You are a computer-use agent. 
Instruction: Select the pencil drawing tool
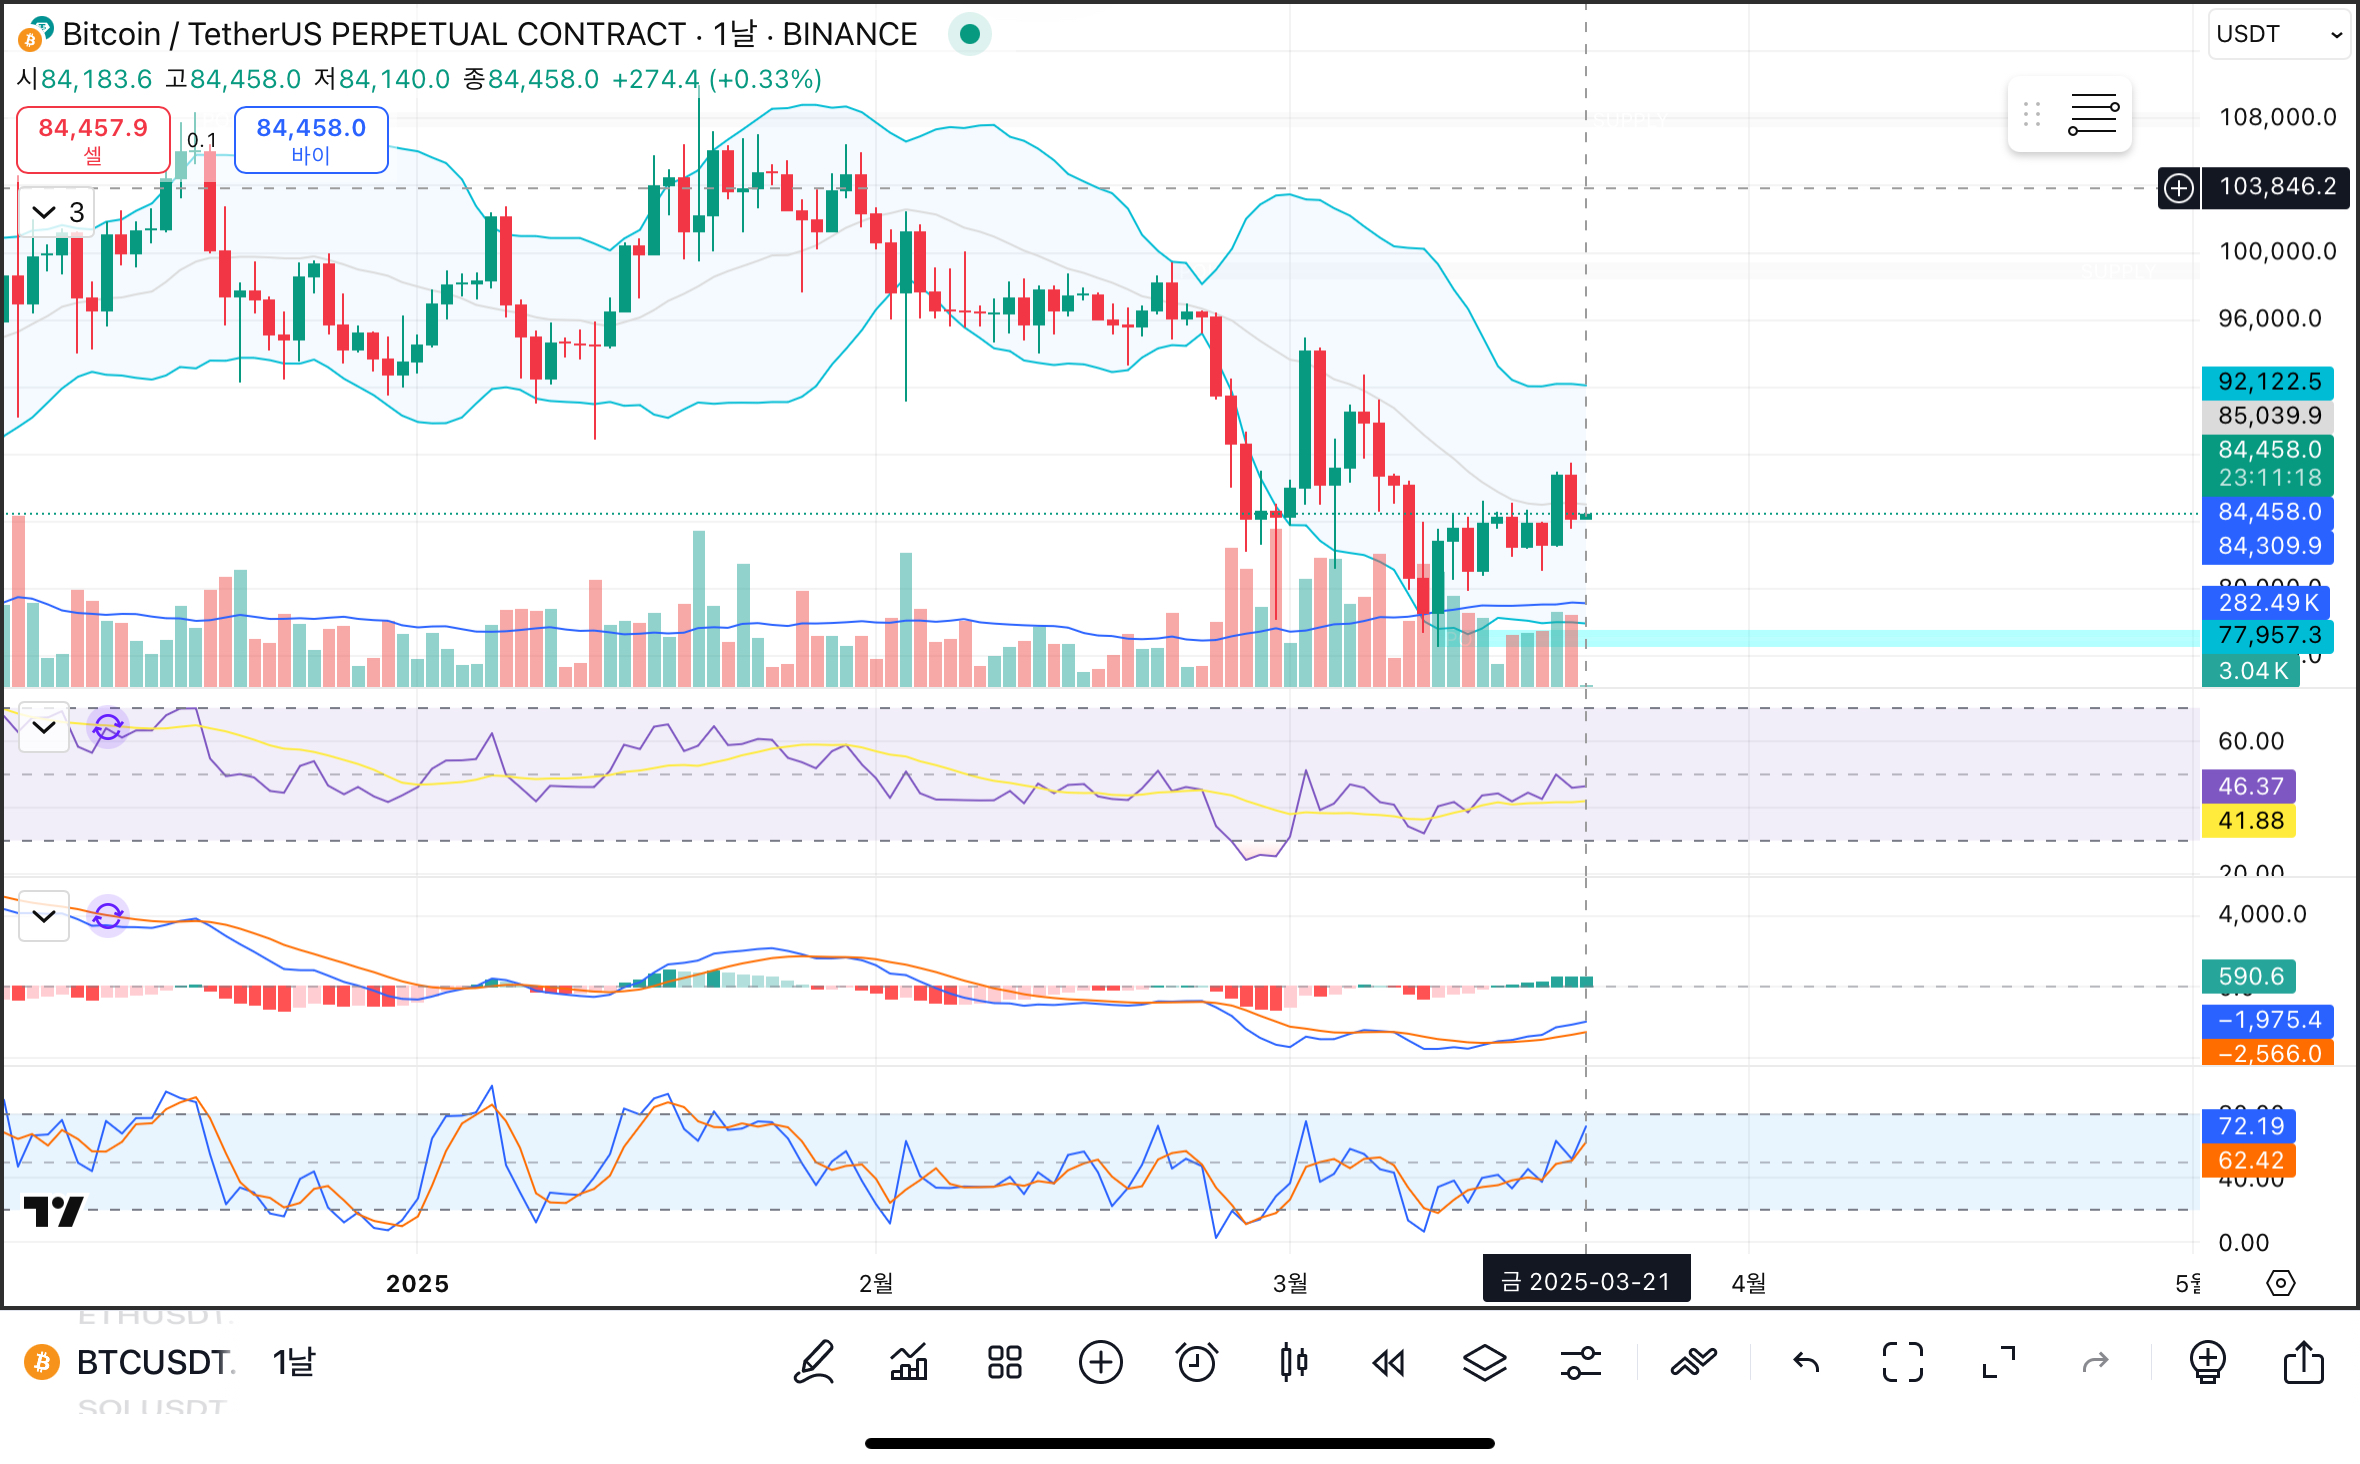click(814, 1362)
